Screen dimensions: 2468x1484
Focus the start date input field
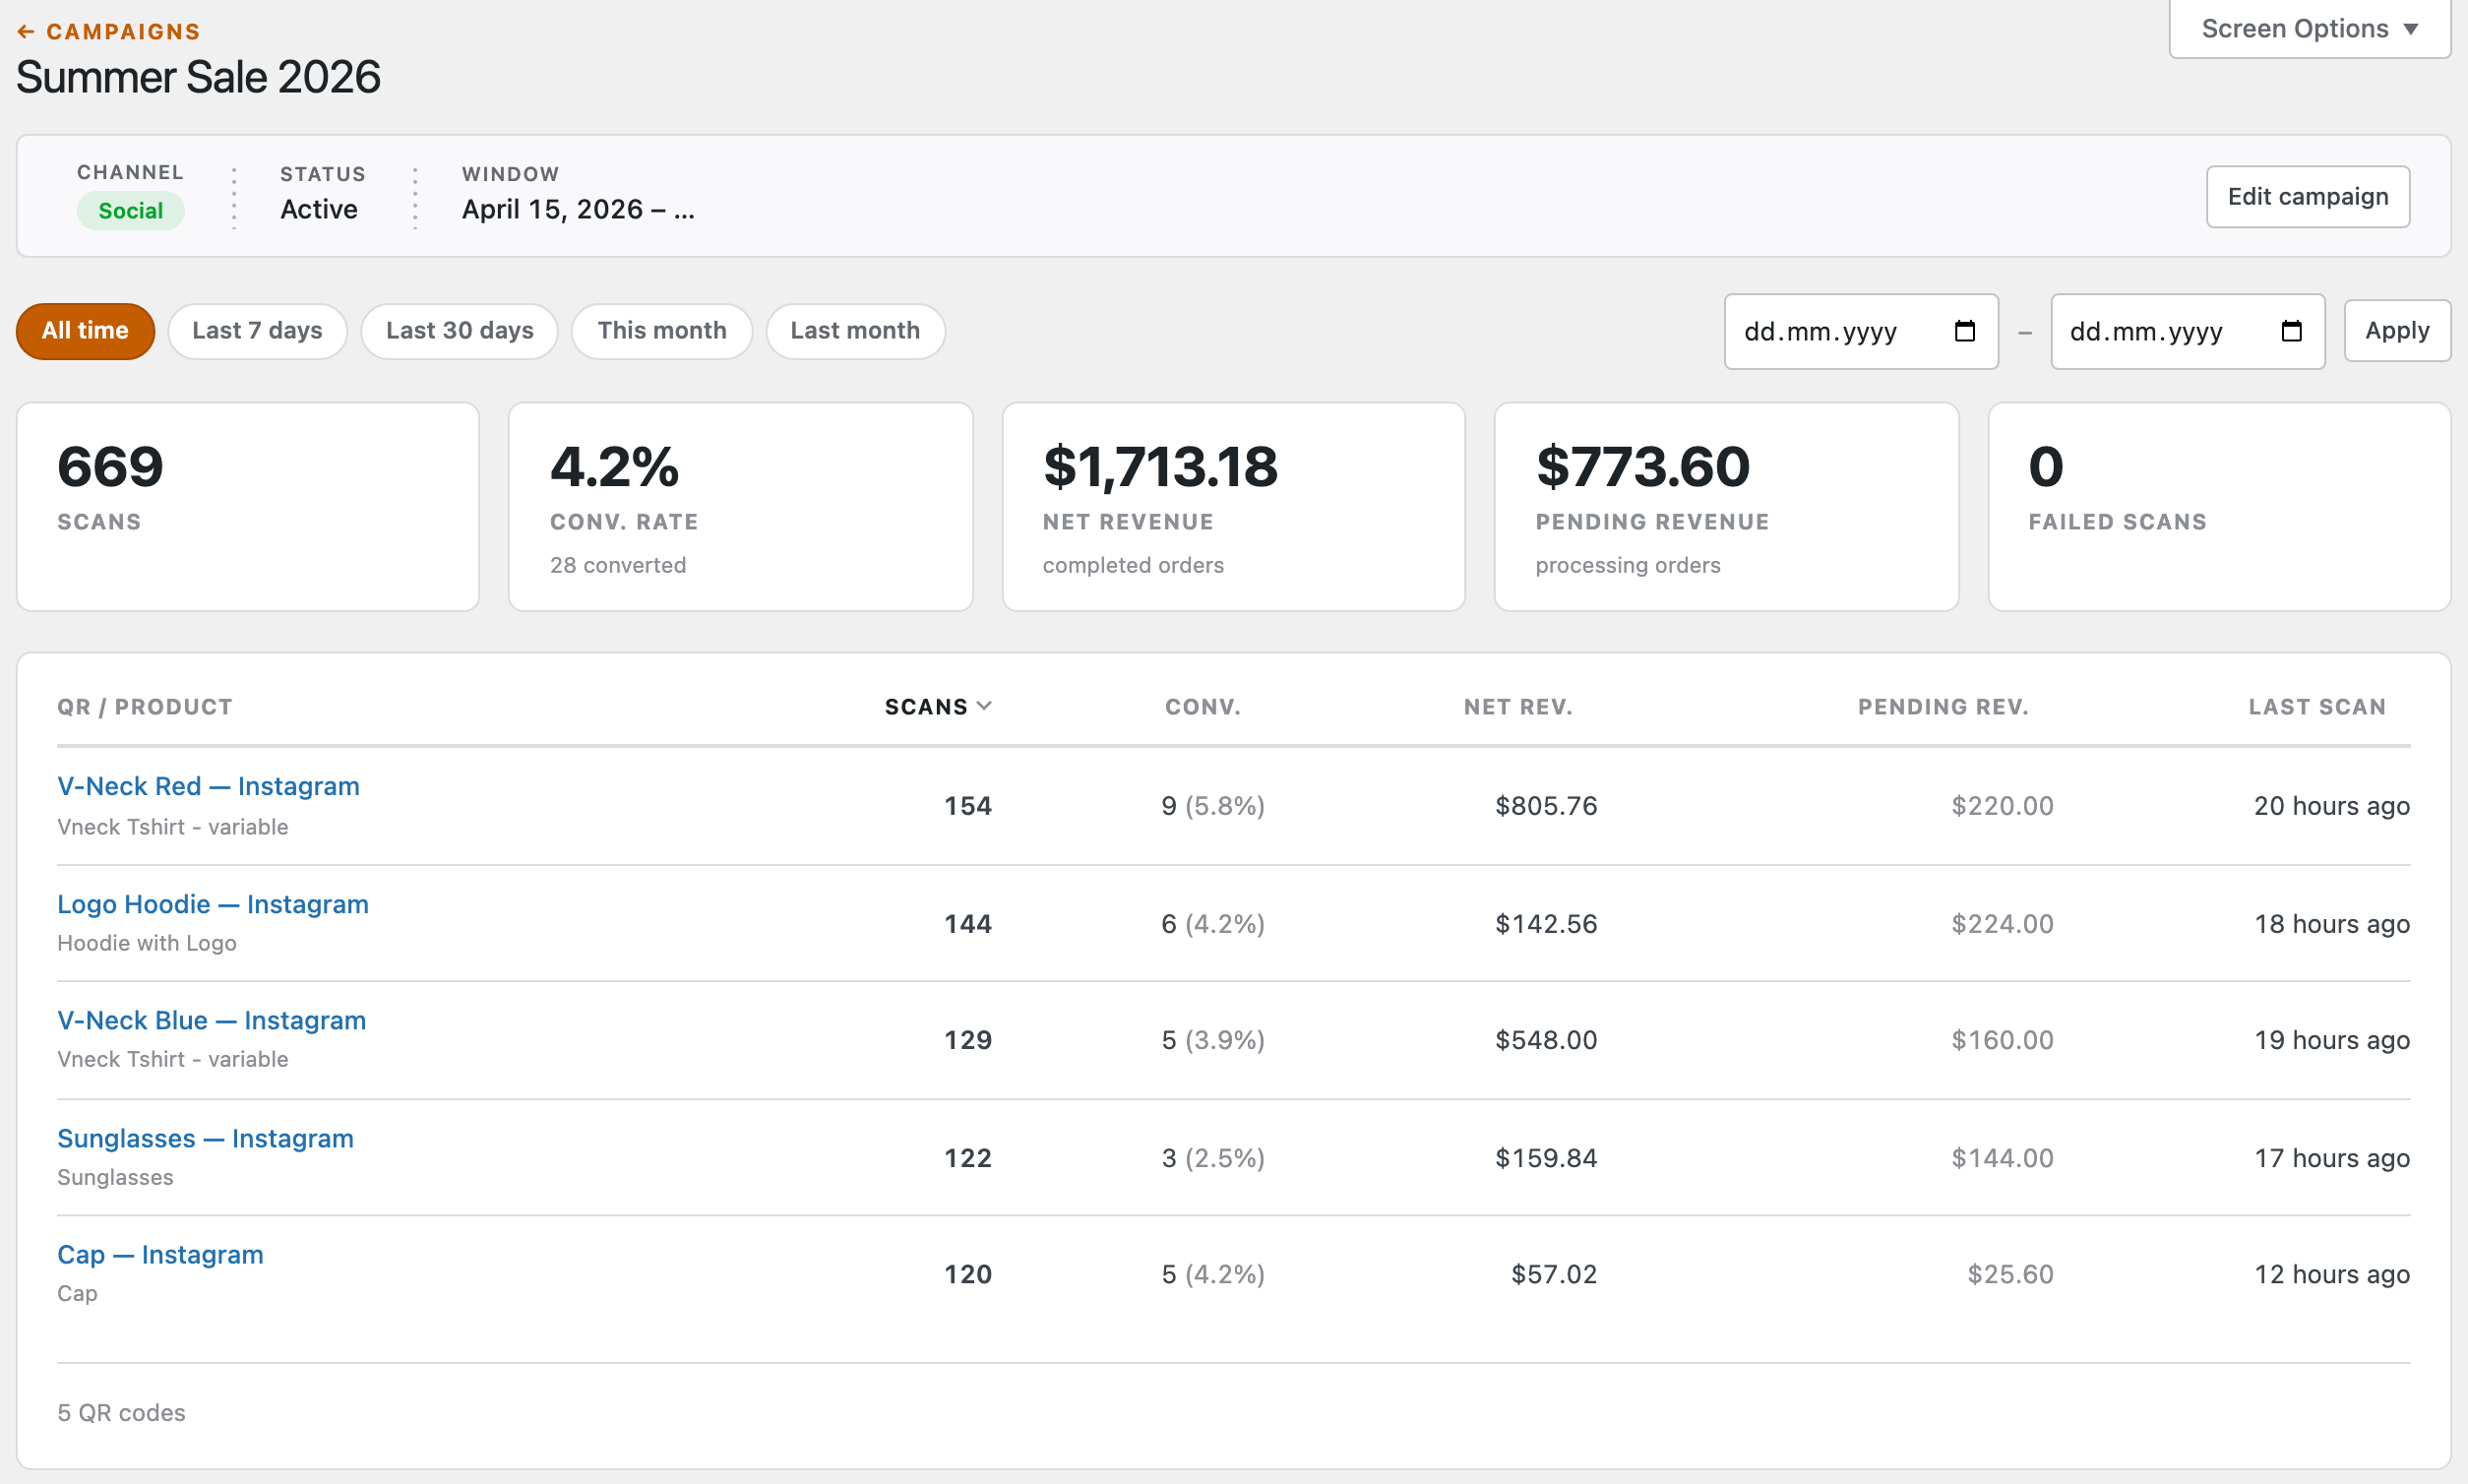point(1861,331)
